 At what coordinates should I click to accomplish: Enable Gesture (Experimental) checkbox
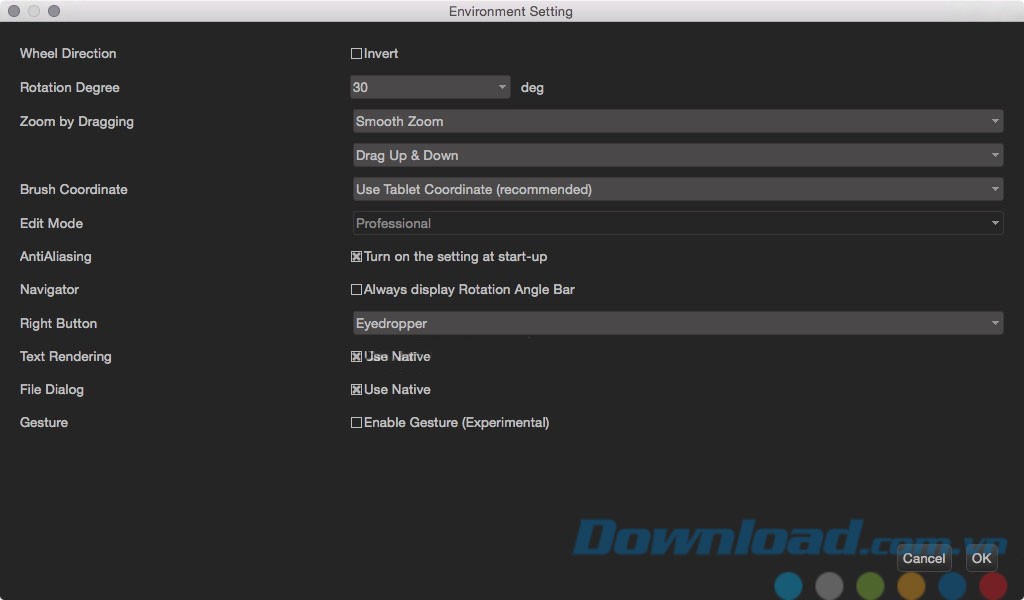357,423
